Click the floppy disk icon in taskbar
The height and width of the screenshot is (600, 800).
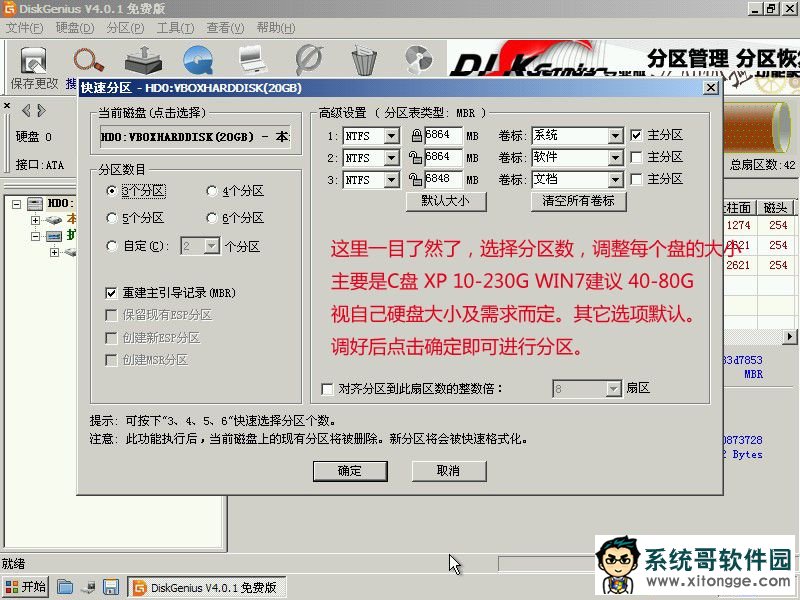(111, 587)
